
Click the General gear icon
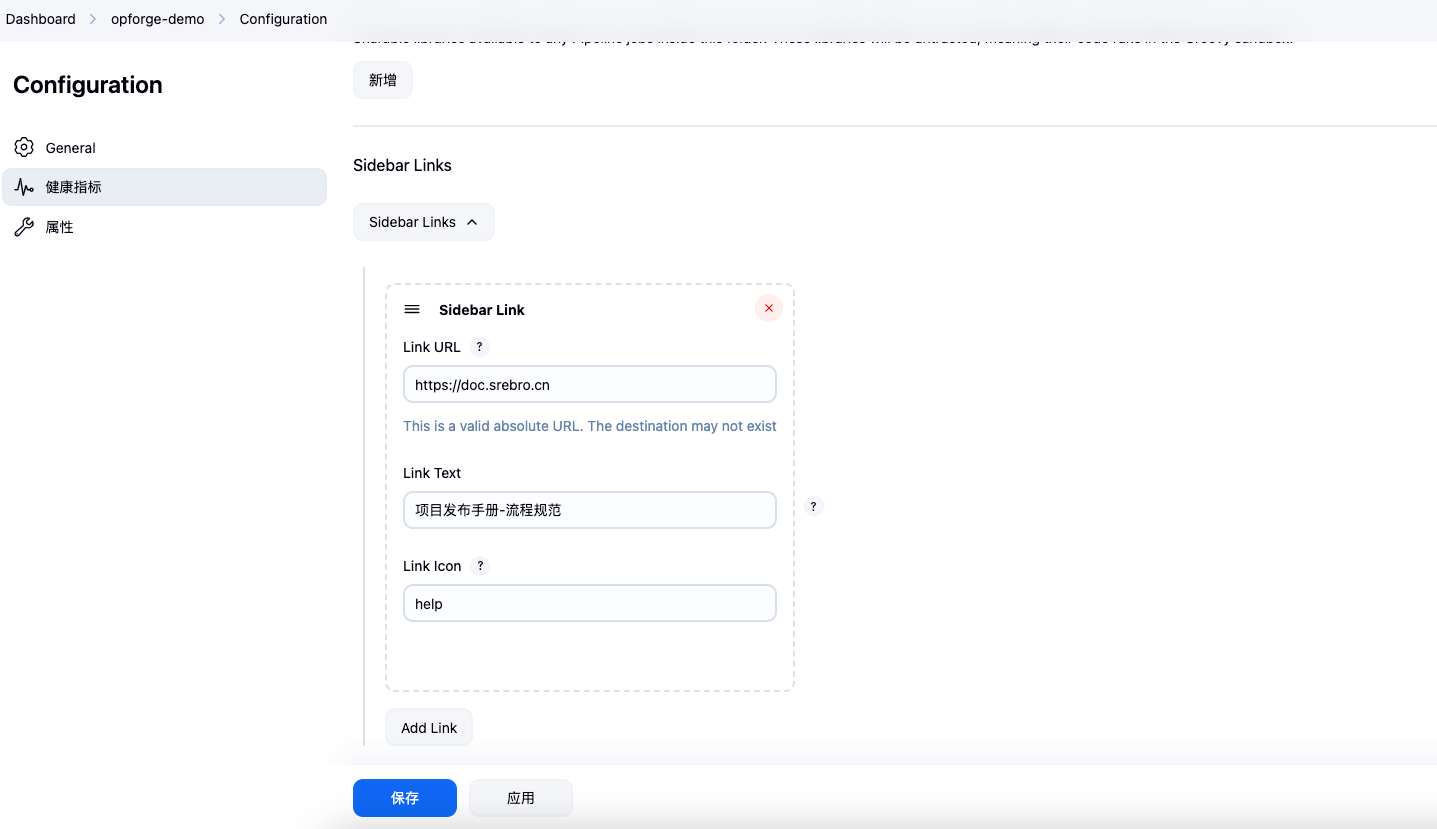pyautogui.click(x=24, y=147)
